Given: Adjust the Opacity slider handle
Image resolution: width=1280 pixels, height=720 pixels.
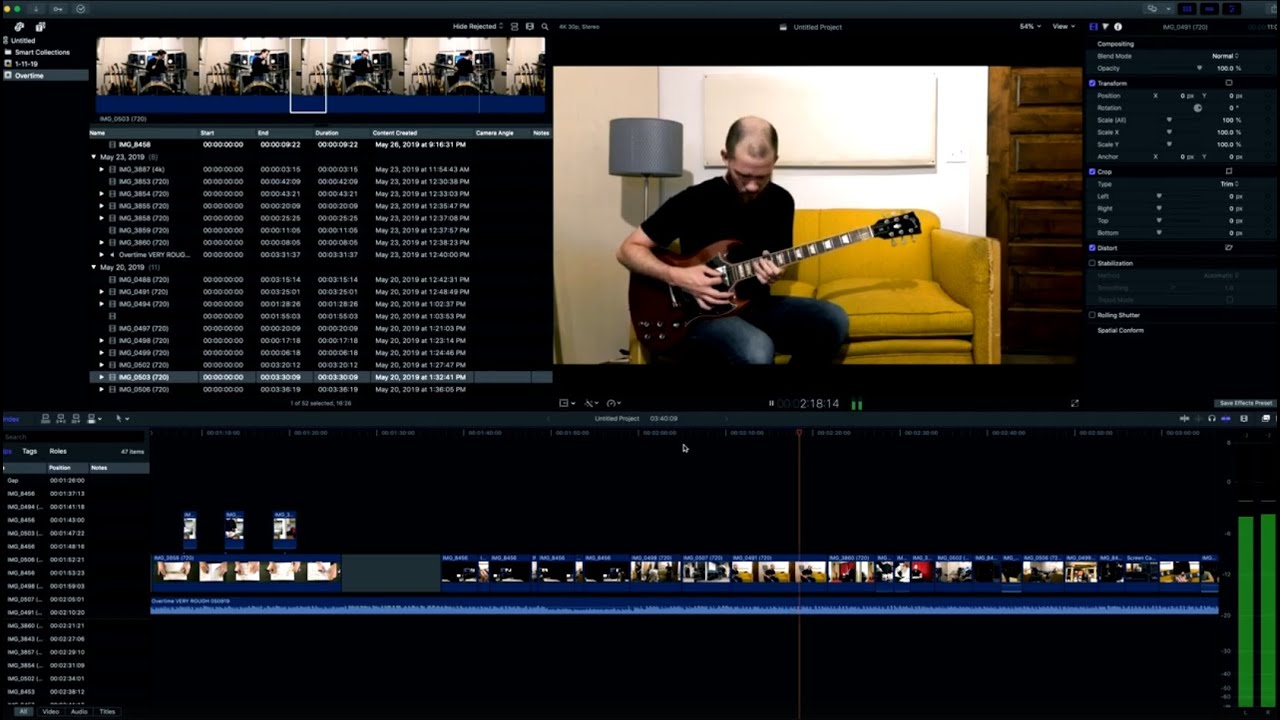Looking at the screenshot, I should click(1199, 68).
